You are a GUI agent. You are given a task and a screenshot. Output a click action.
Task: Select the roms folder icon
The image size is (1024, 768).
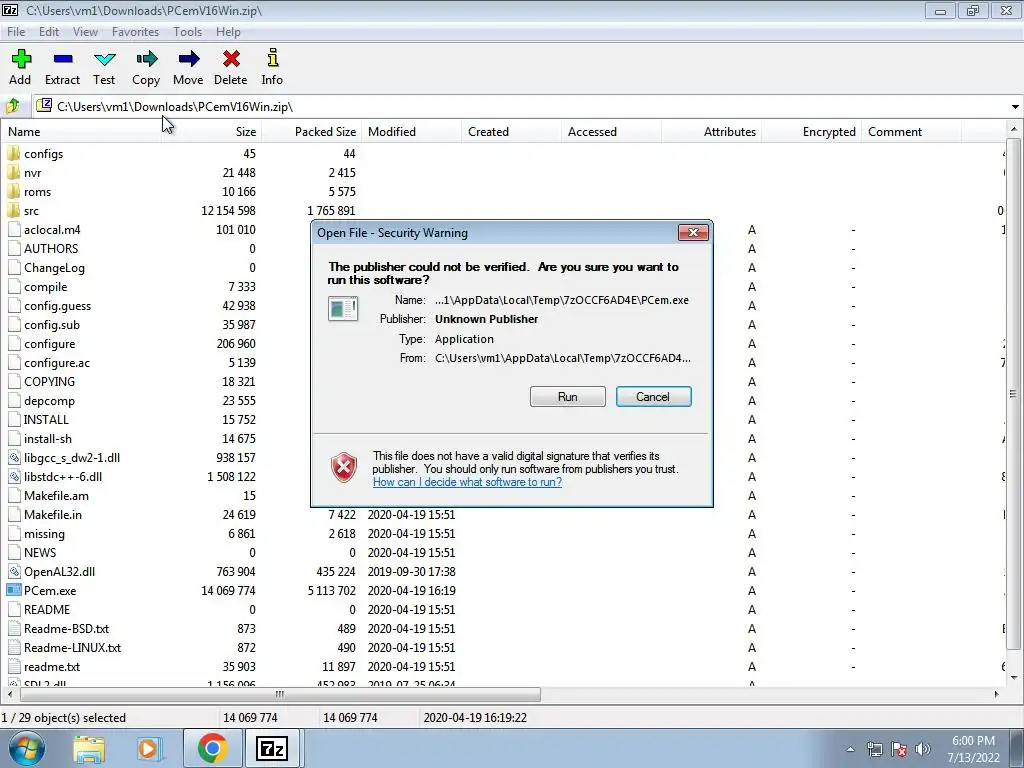14,191
